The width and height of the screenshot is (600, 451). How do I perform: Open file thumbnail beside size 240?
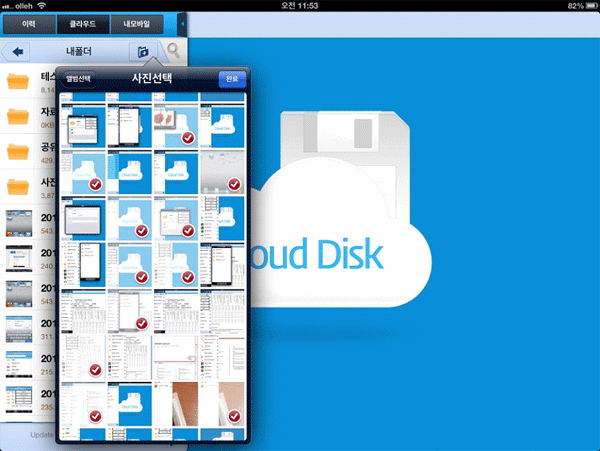[19, 259]
